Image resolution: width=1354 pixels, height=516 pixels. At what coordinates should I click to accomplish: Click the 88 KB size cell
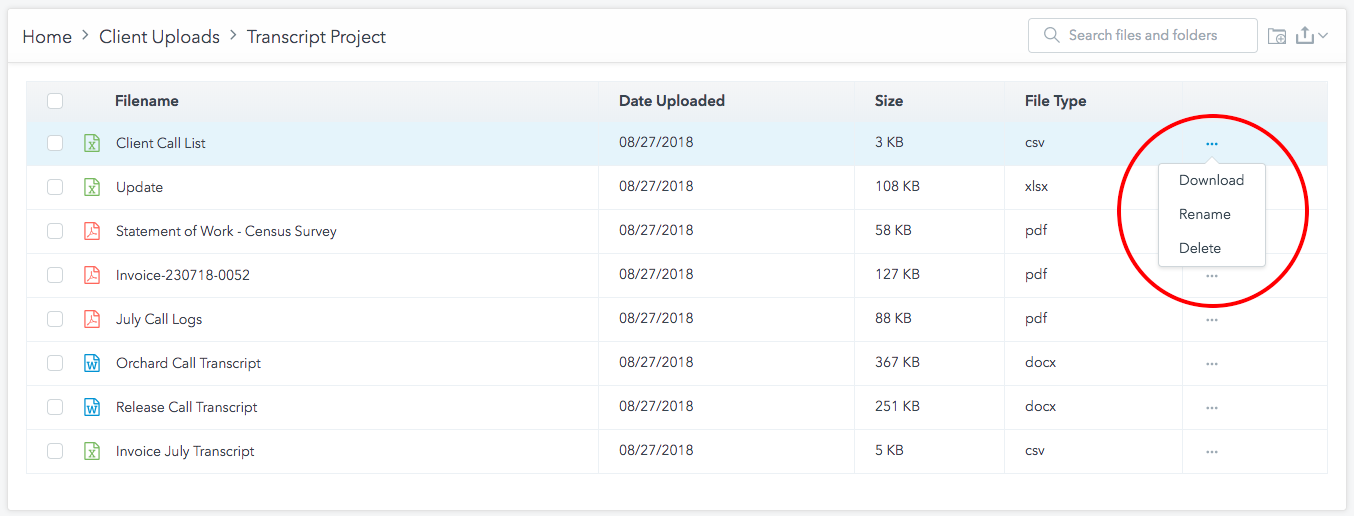[893, 319]
